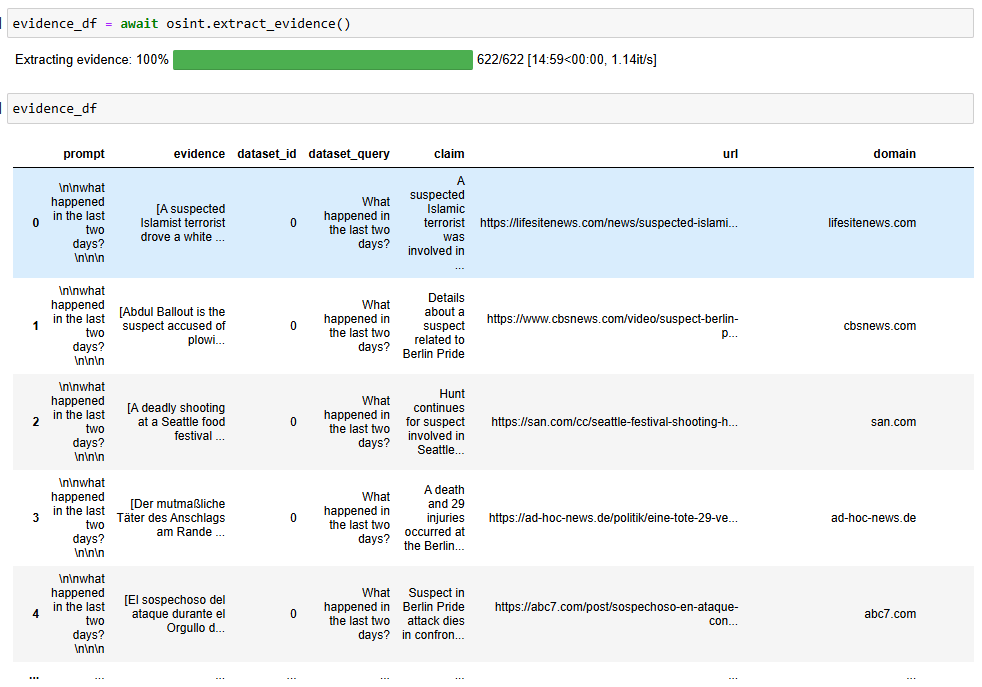Click the dataset_query cell in row 3

pos(356,518)
